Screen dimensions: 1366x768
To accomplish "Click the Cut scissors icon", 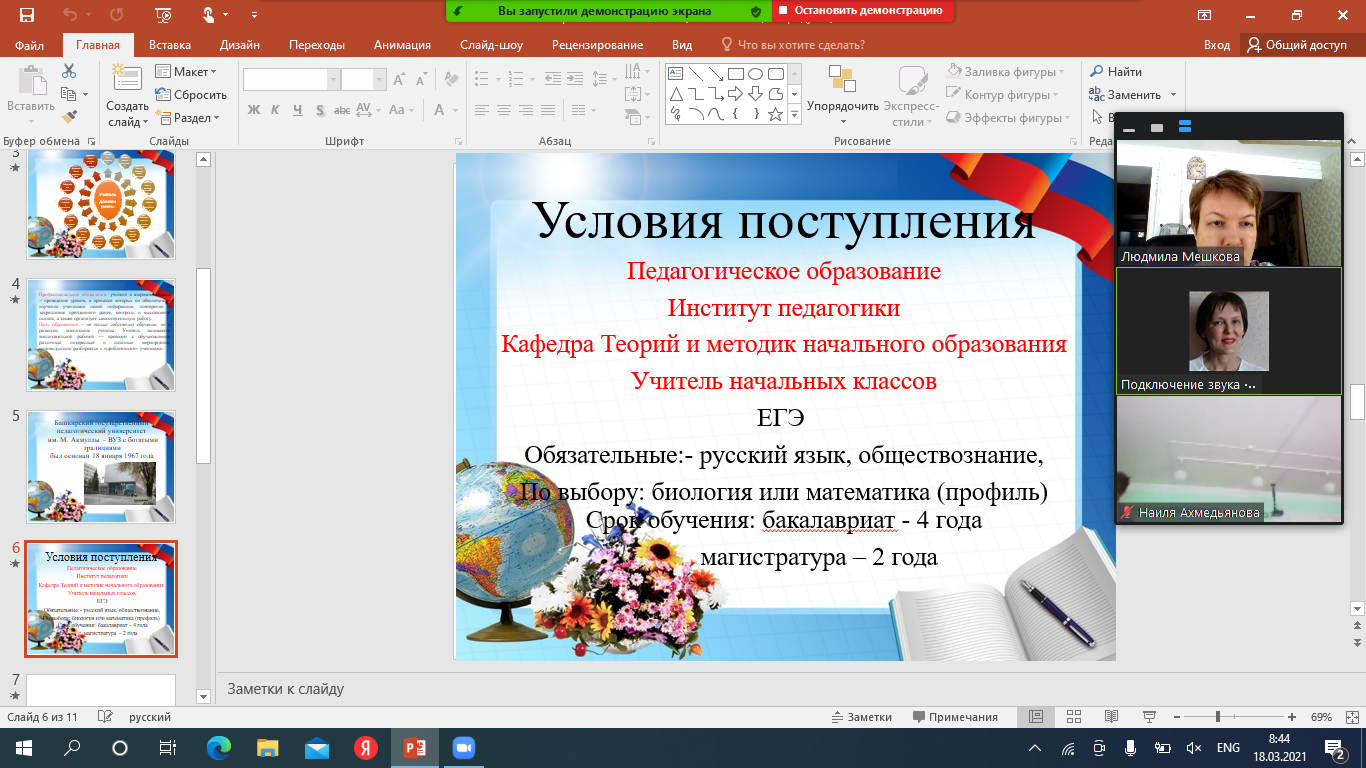I will tap(69, 71).
